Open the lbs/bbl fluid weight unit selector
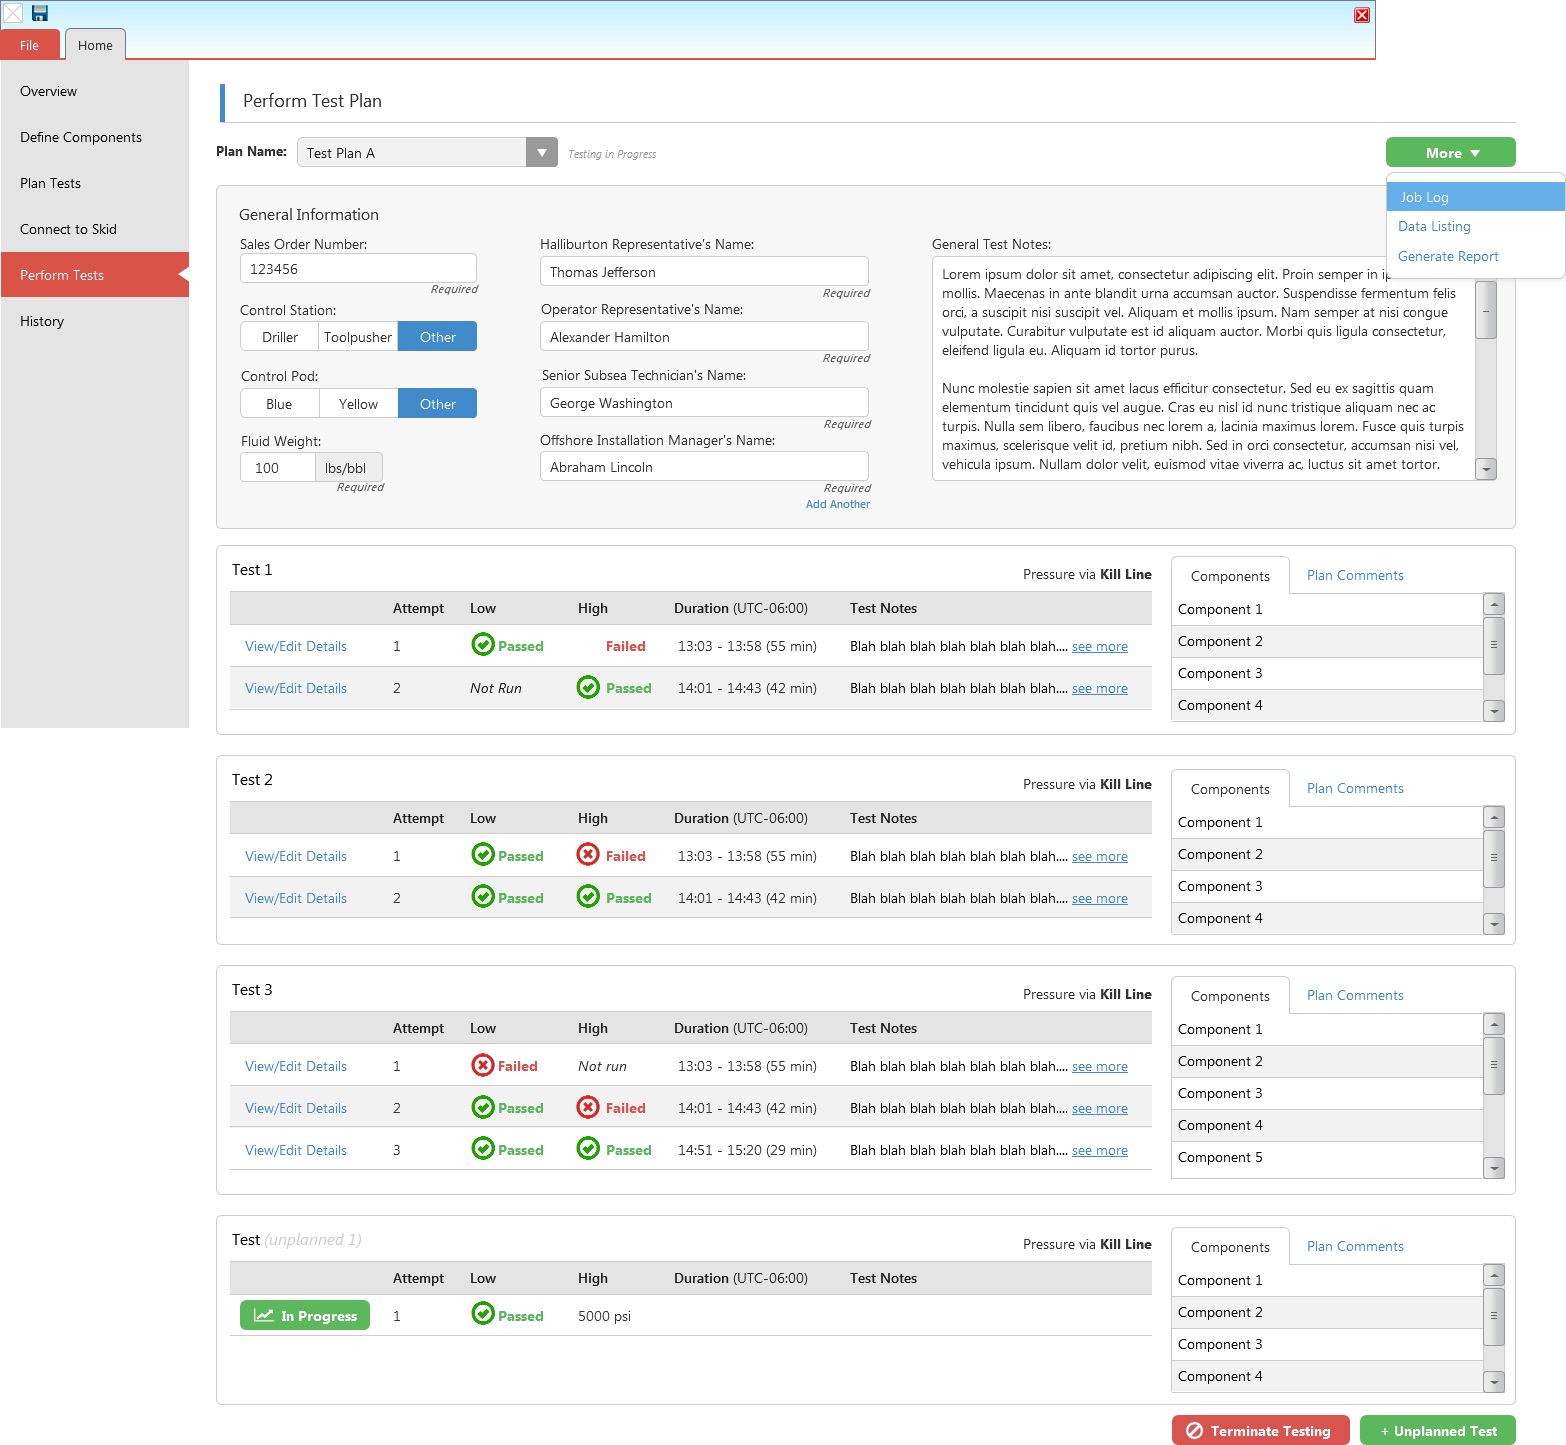Image resolution: width=1566 pixels, height=1445 pixels. click(x=347, y=468)
